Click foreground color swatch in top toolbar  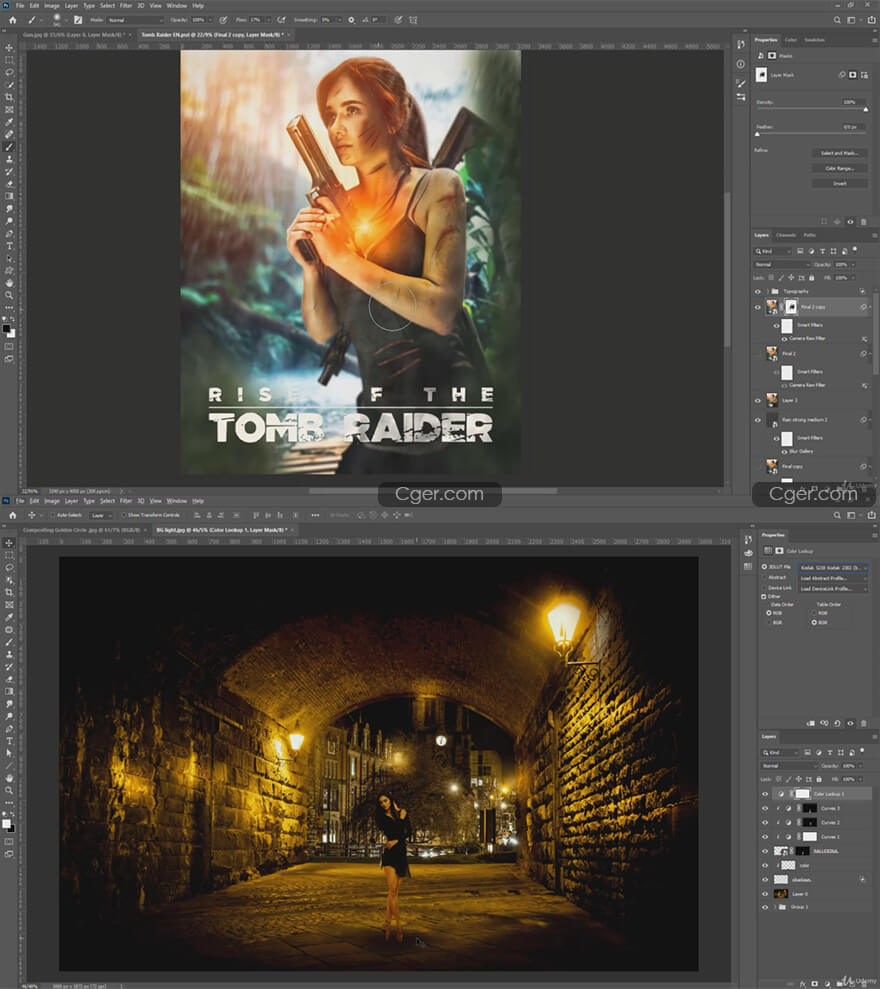pos(6,329)
